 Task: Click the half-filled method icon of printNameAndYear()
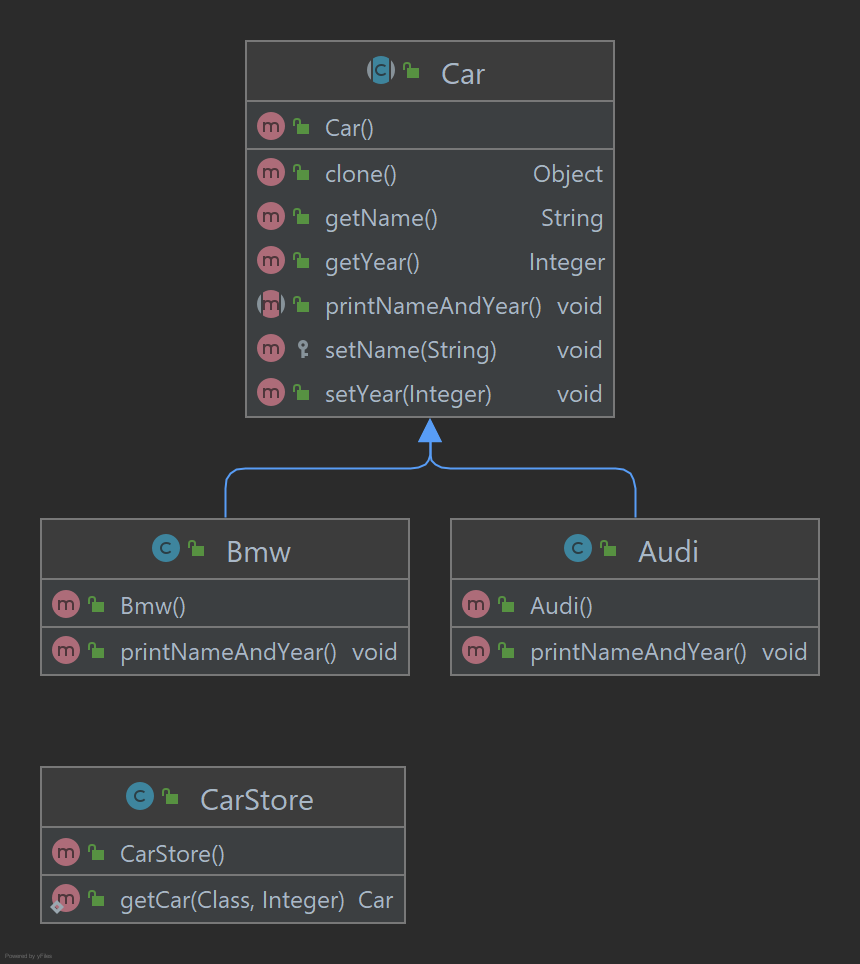(x=271, y=304)
